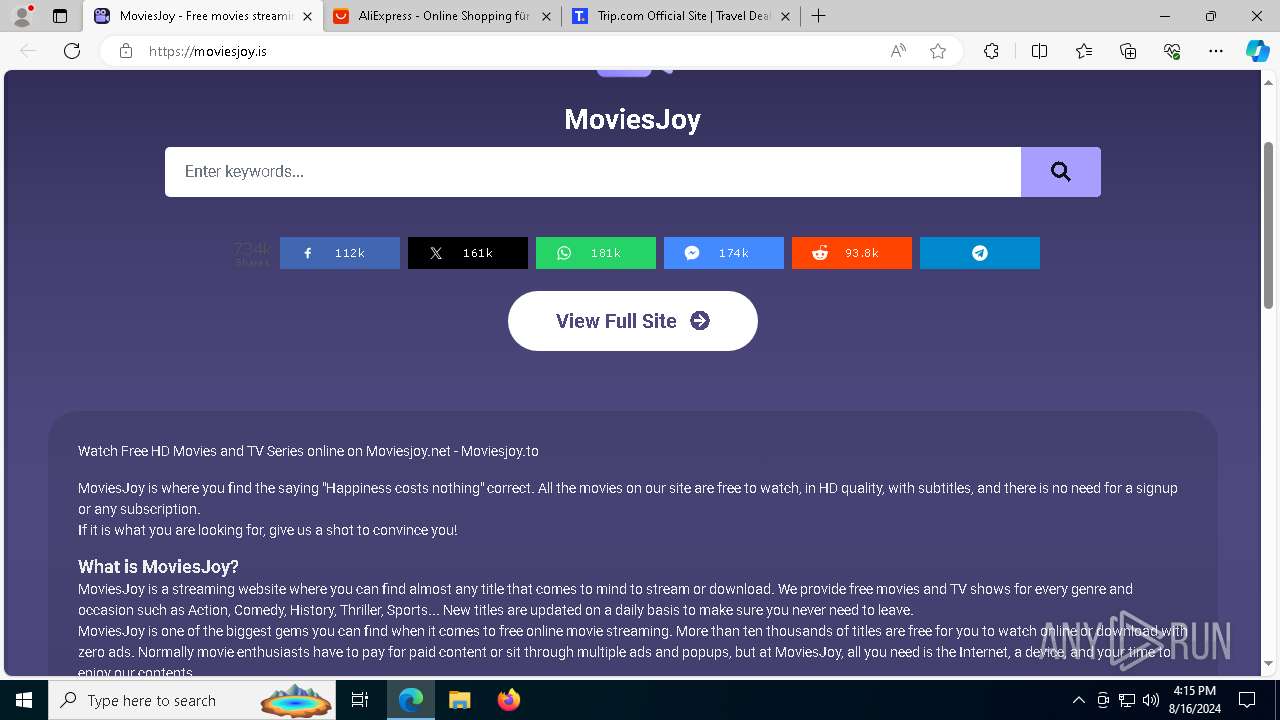Open a new tab
The width and height of the screenshot is (1280, 720).
818,16
